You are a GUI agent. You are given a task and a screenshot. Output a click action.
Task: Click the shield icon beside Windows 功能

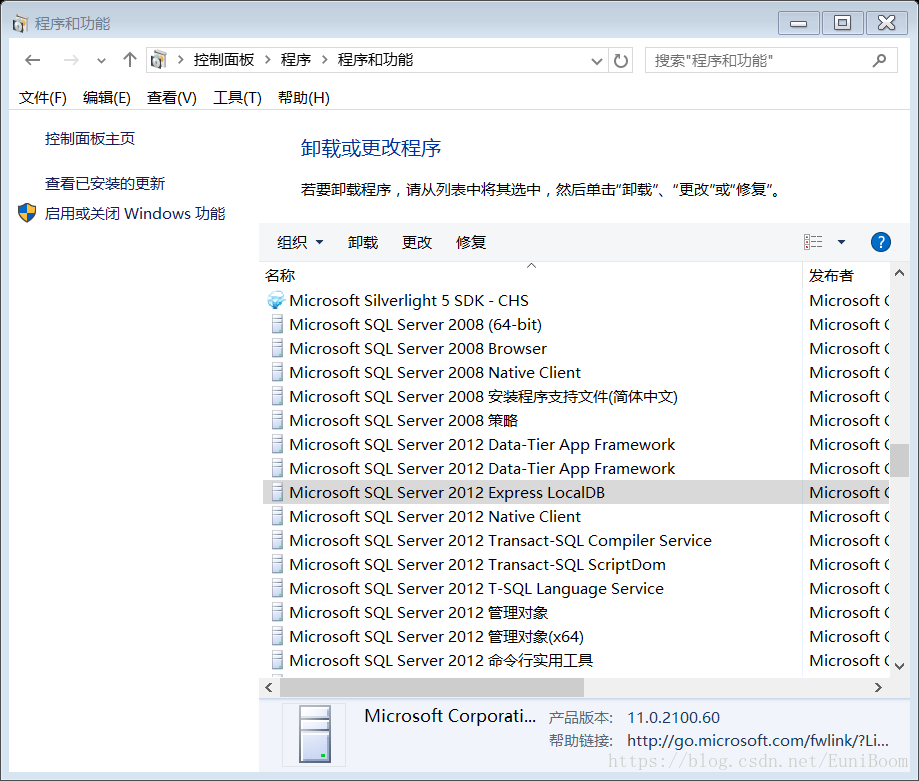pos(27,213)
